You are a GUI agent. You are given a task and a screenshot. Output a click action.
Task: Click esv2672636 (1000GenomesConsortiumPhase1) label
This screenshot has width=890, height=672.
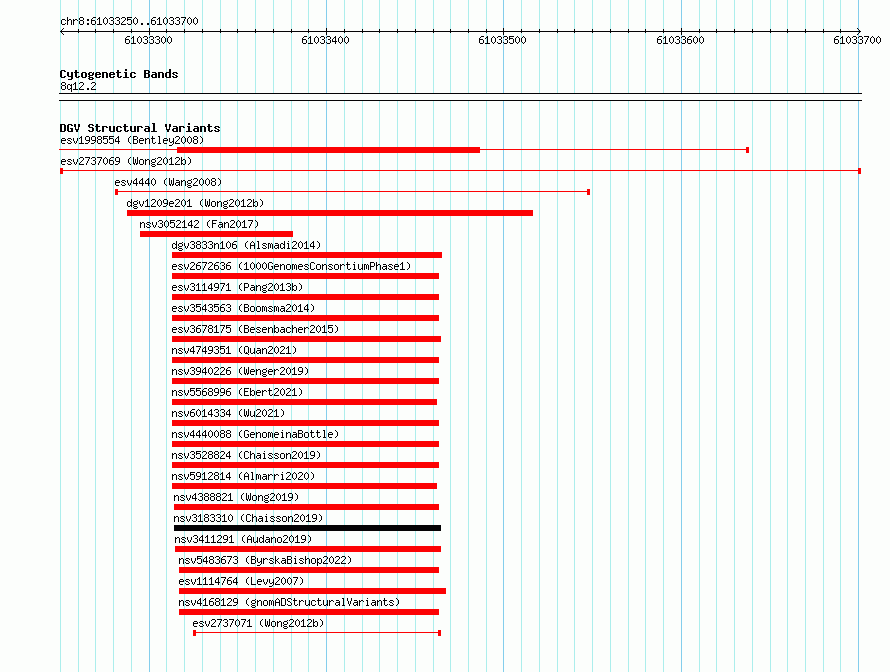point(291,266)
